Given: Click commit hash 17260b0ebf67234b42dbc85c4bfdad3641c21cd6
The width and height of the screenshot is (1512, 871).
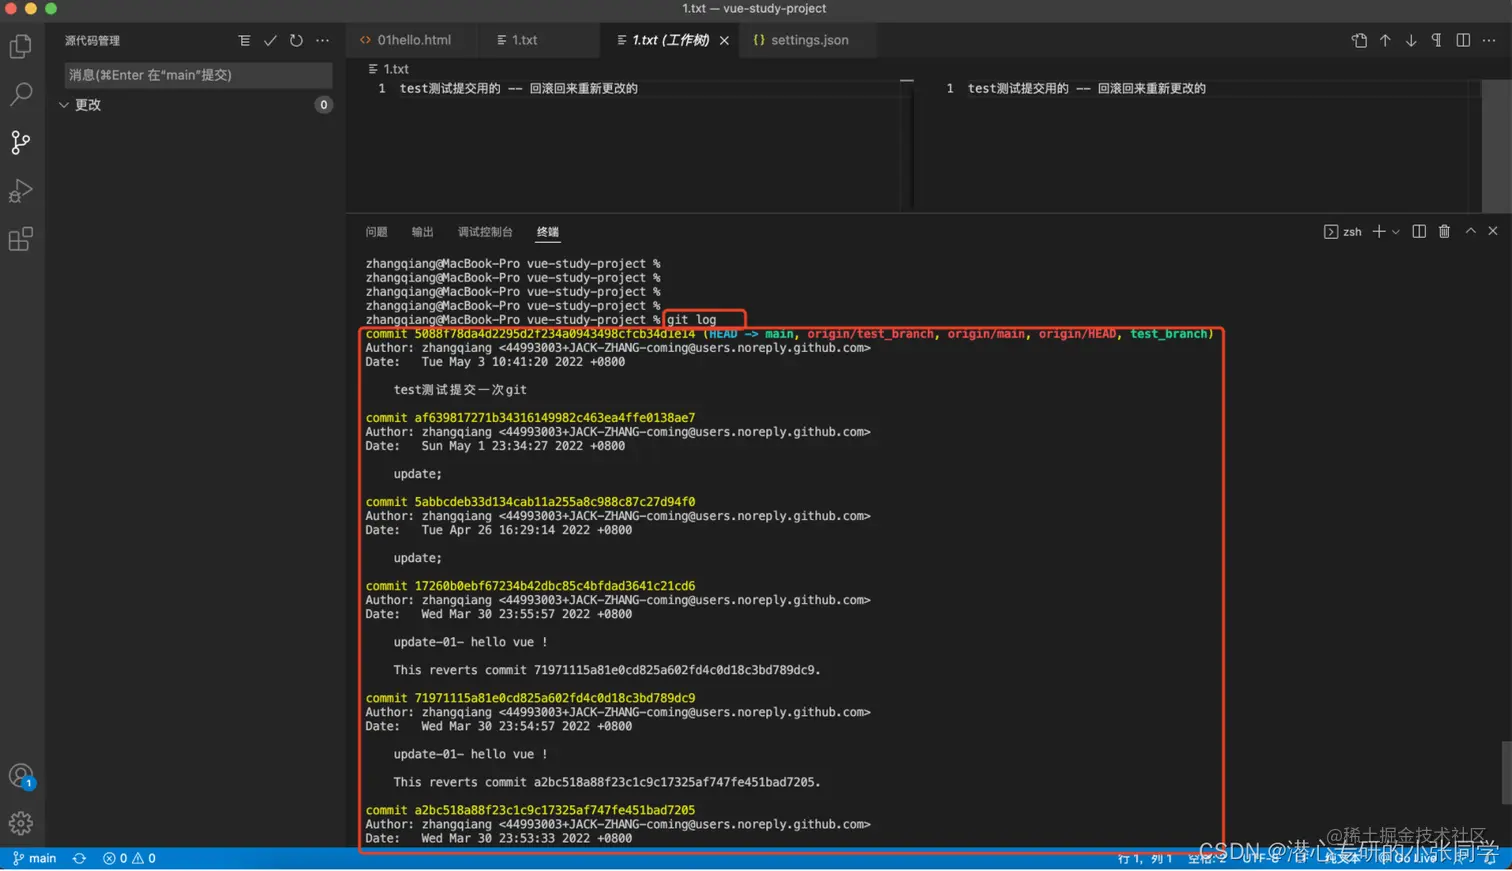Looking at the screenshot, I should click(x=555, y=586).
